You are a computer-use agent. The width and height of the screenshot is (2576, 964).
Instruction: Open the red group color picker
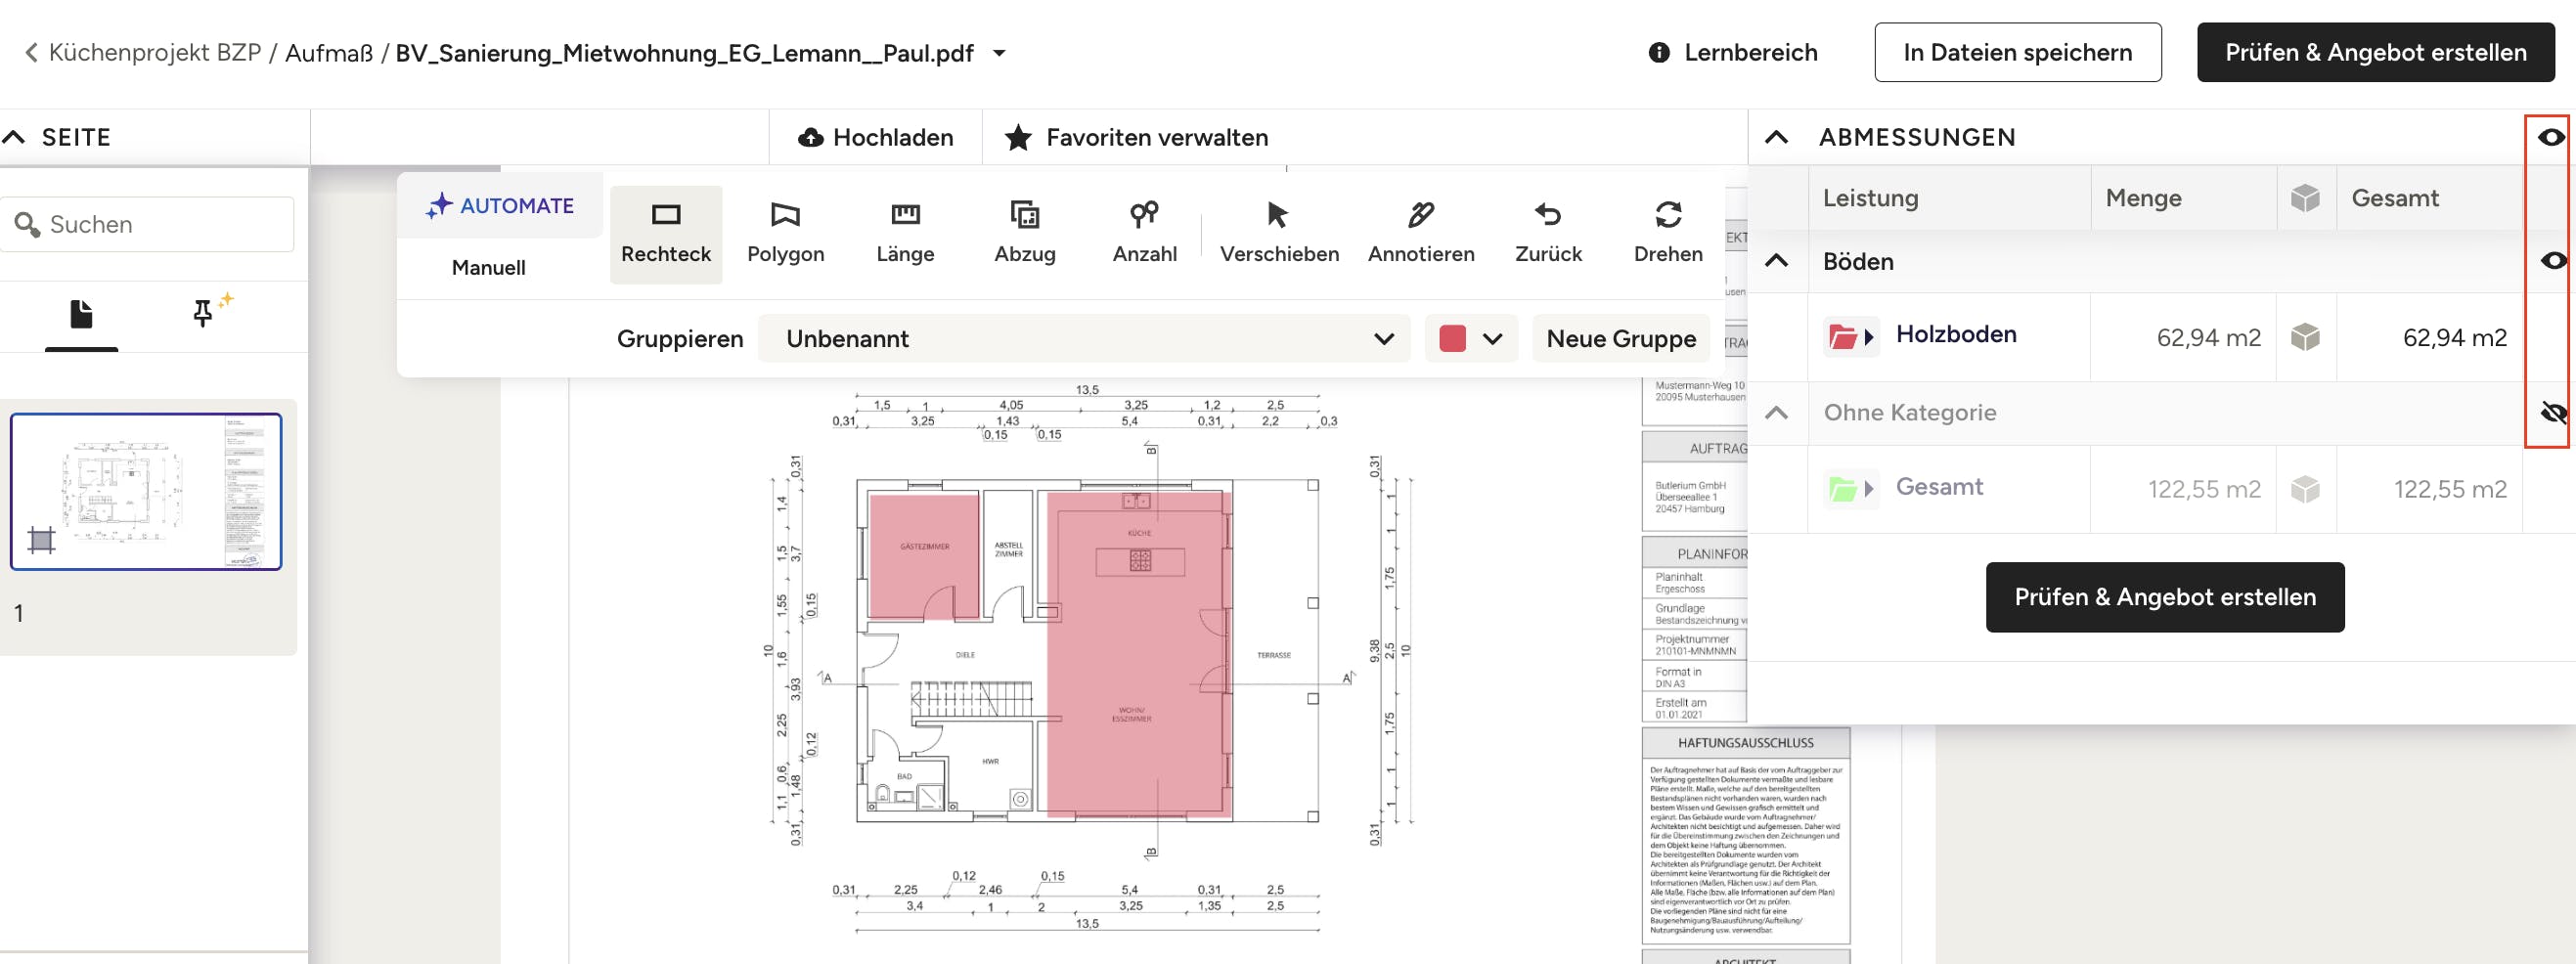coord(1470,339)
